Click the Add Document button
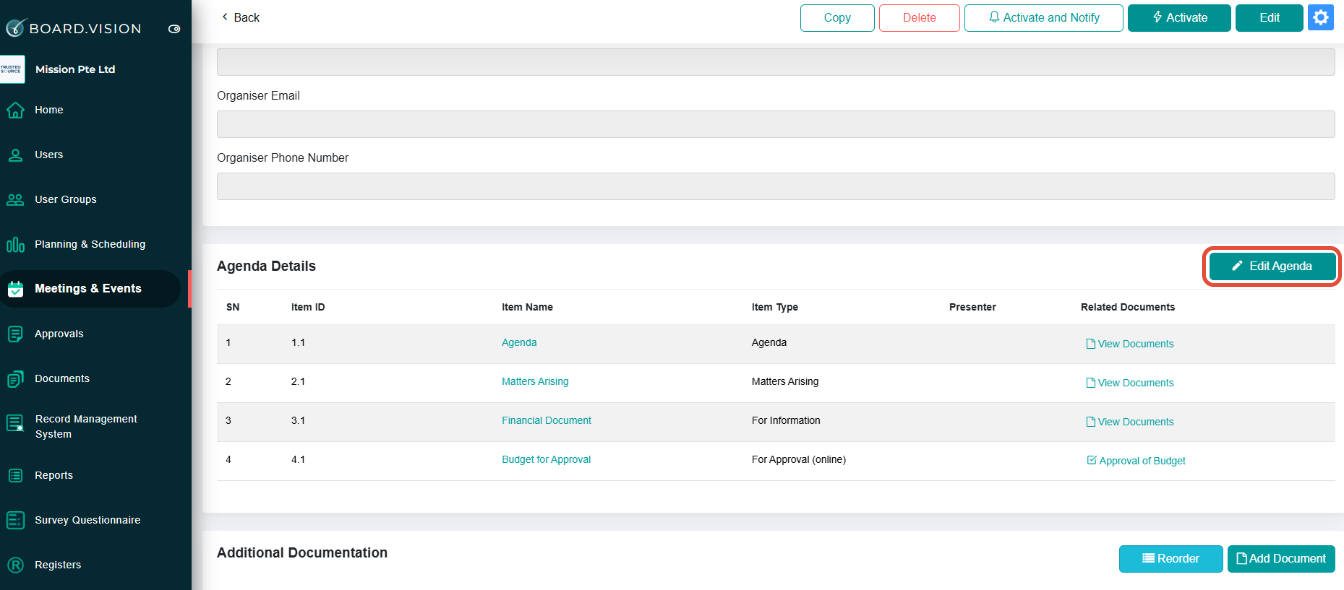The image size is (1344, 590). pyautogui.click(x=1281, y=559)
